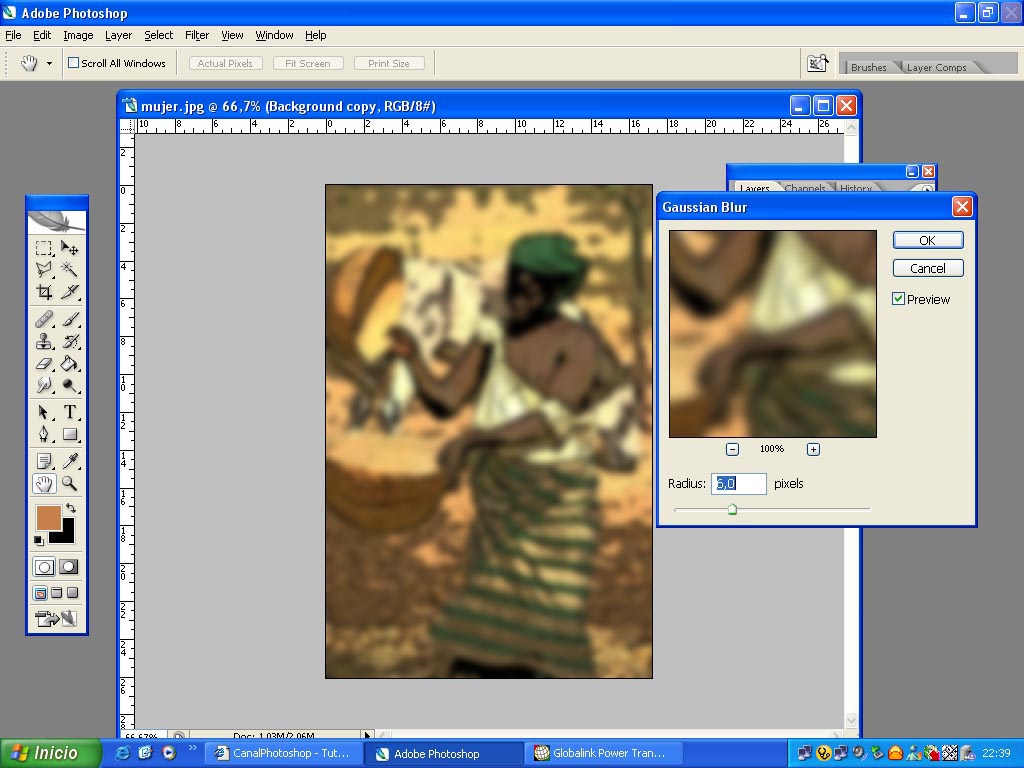Pick the Magic Wand tool
Viewport: 1024px width, 768px height.
(69, 270)
